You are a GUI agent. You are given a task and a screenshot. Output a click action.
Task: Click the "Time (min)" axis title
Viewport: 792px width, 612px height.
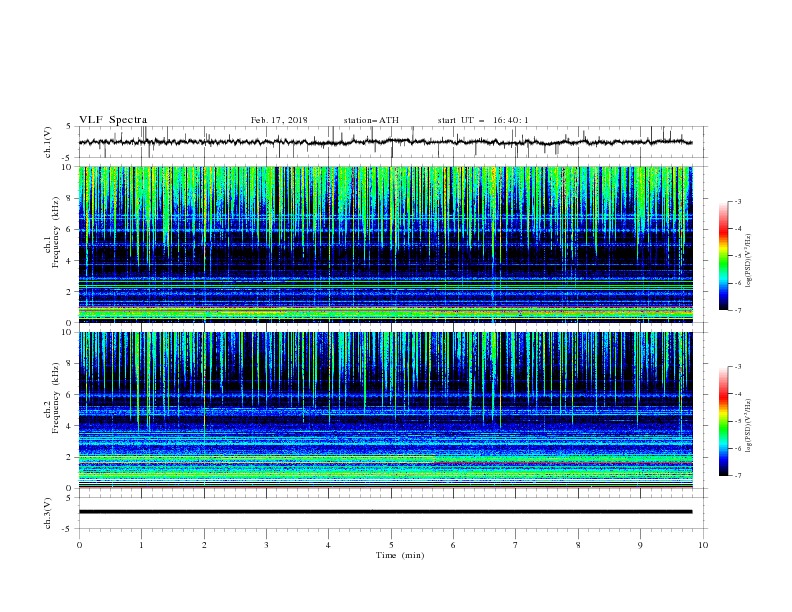[400, 555]
